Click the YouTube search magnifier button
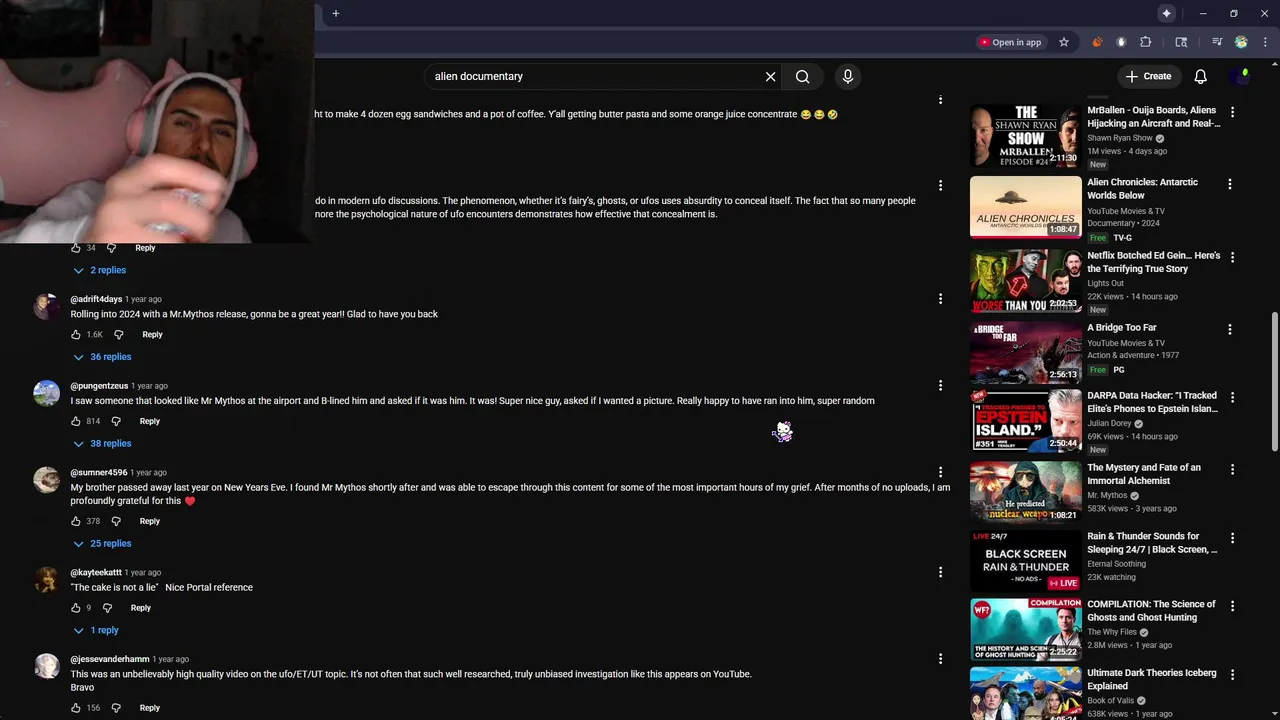The height and width of the screenshot is (720, 1280). [x=802, y=76]
